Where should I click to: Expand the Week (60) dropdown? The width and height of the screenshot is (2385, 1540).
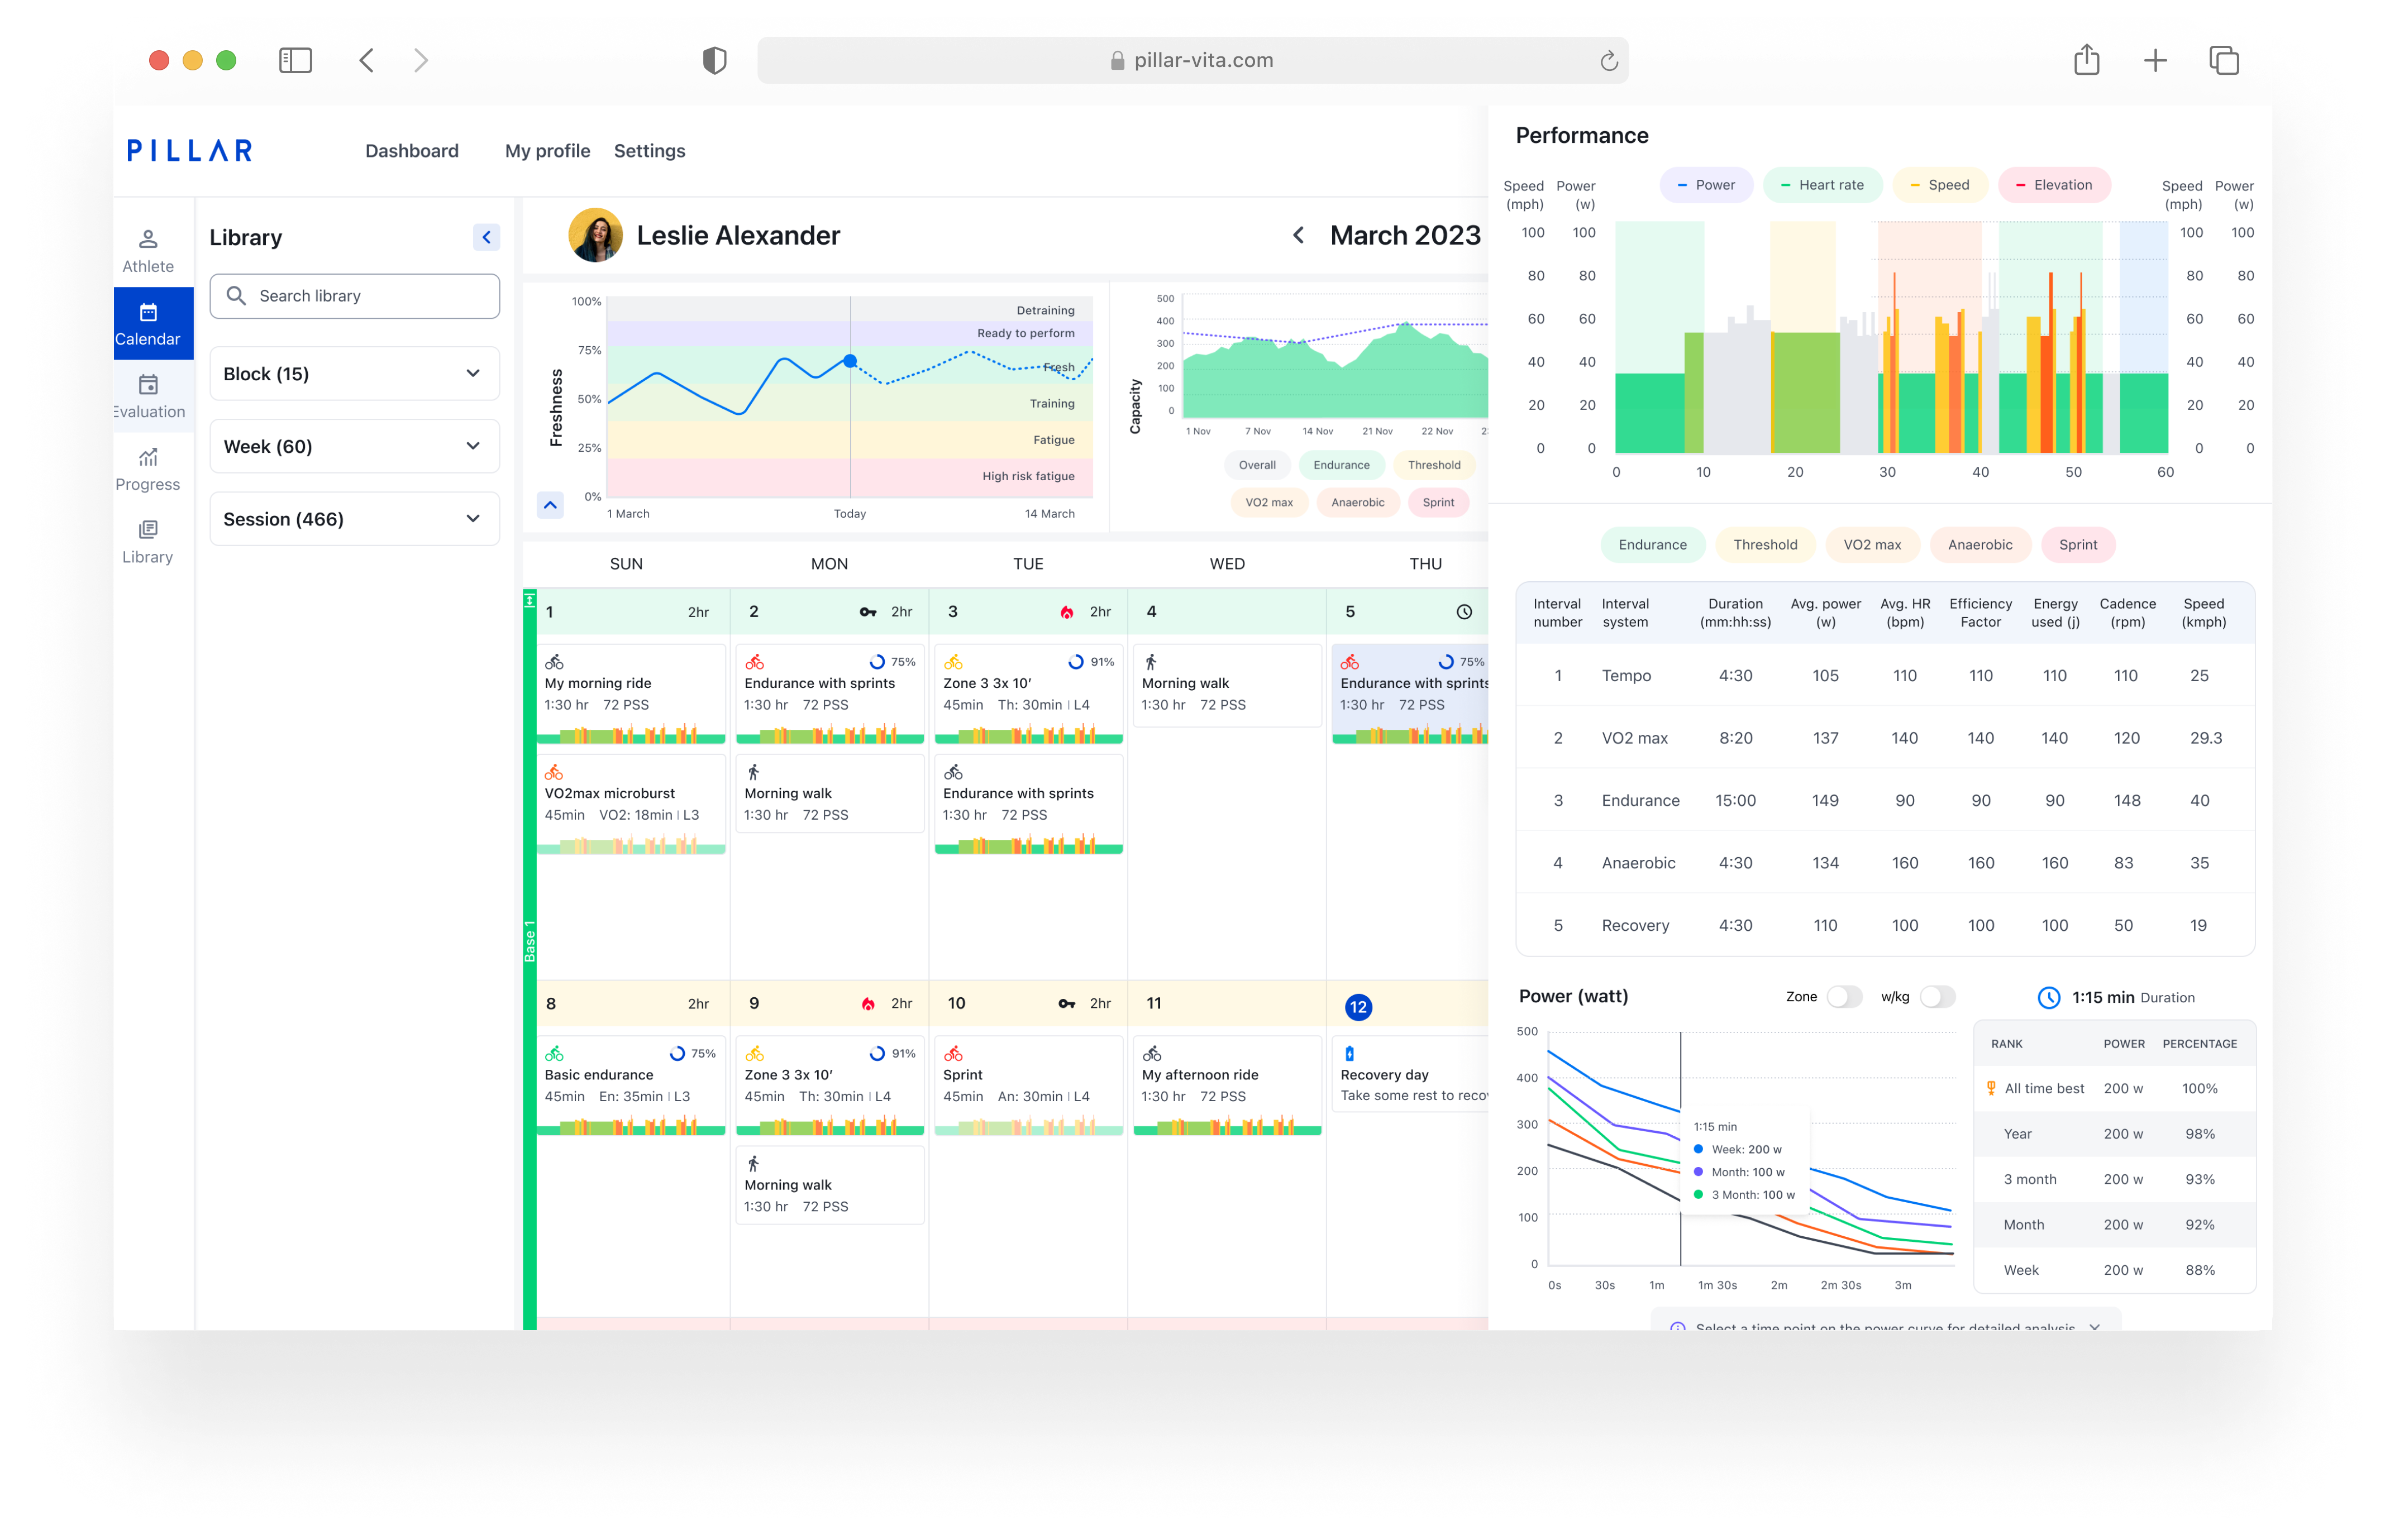pos(354,446)
